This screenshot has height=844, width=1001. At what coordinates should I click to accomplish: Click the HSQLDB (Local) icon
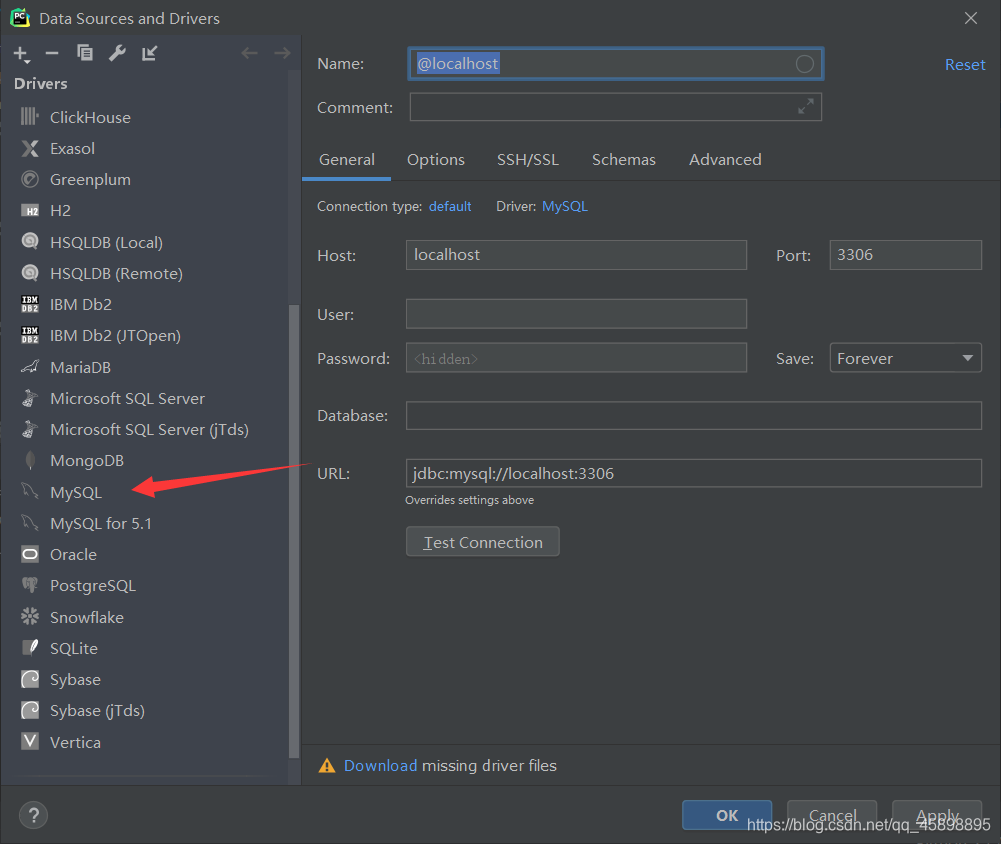pos(29,241)
